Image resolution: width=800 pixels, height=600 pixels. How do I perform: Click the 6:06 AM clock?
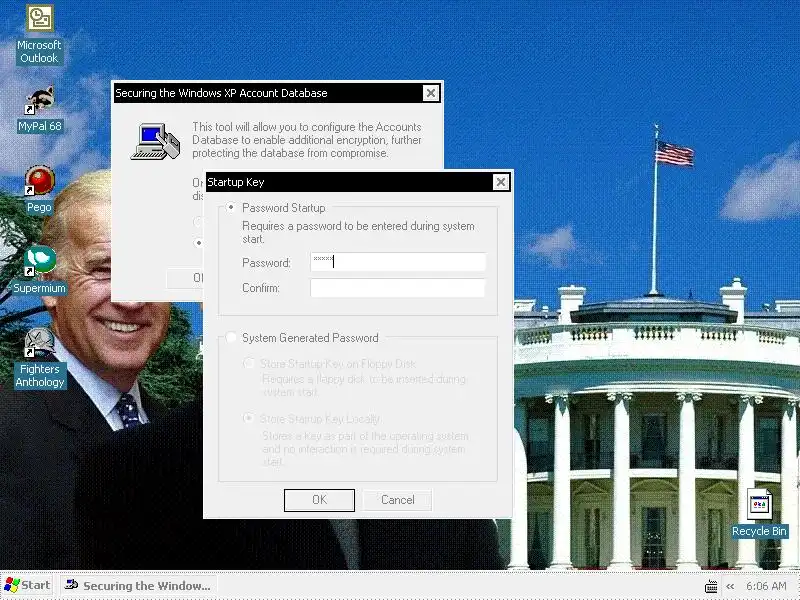766,586
